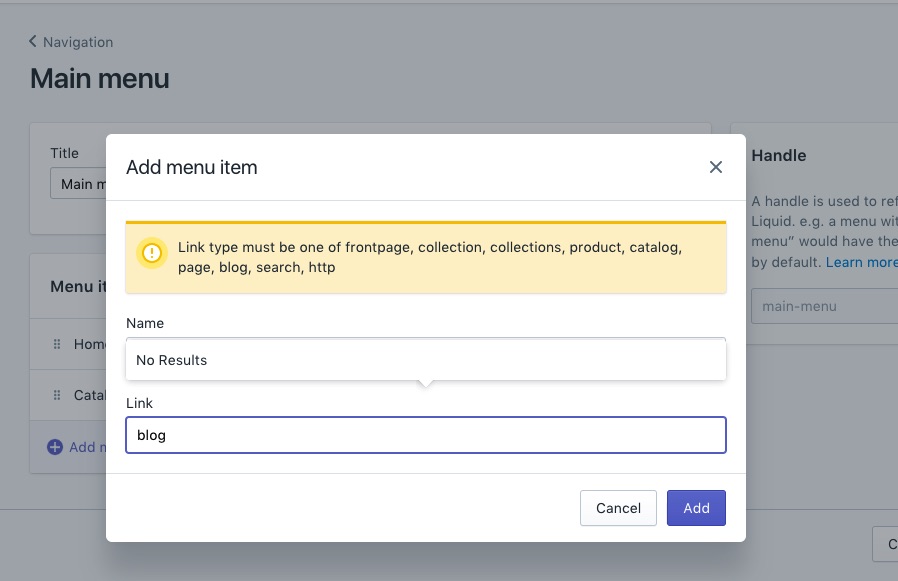
Task: Click the plus icon to add menu item
Action: click(55, 447)
